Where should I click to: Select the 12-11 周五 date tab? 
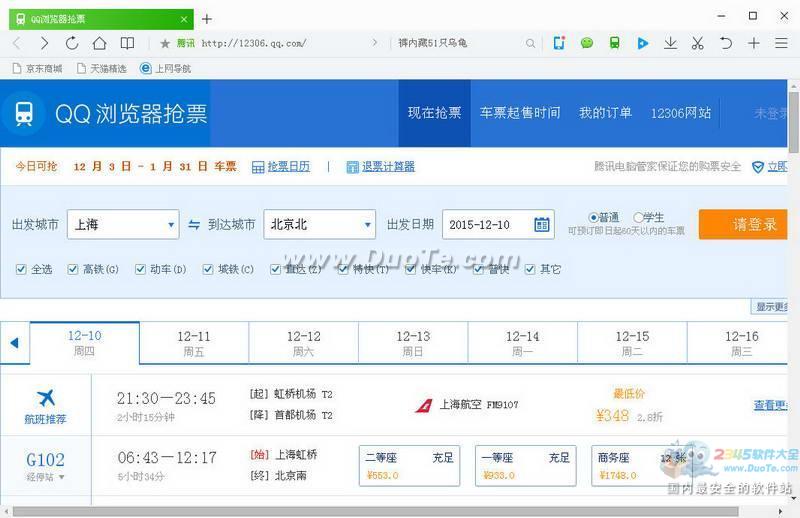click(194, 343)
